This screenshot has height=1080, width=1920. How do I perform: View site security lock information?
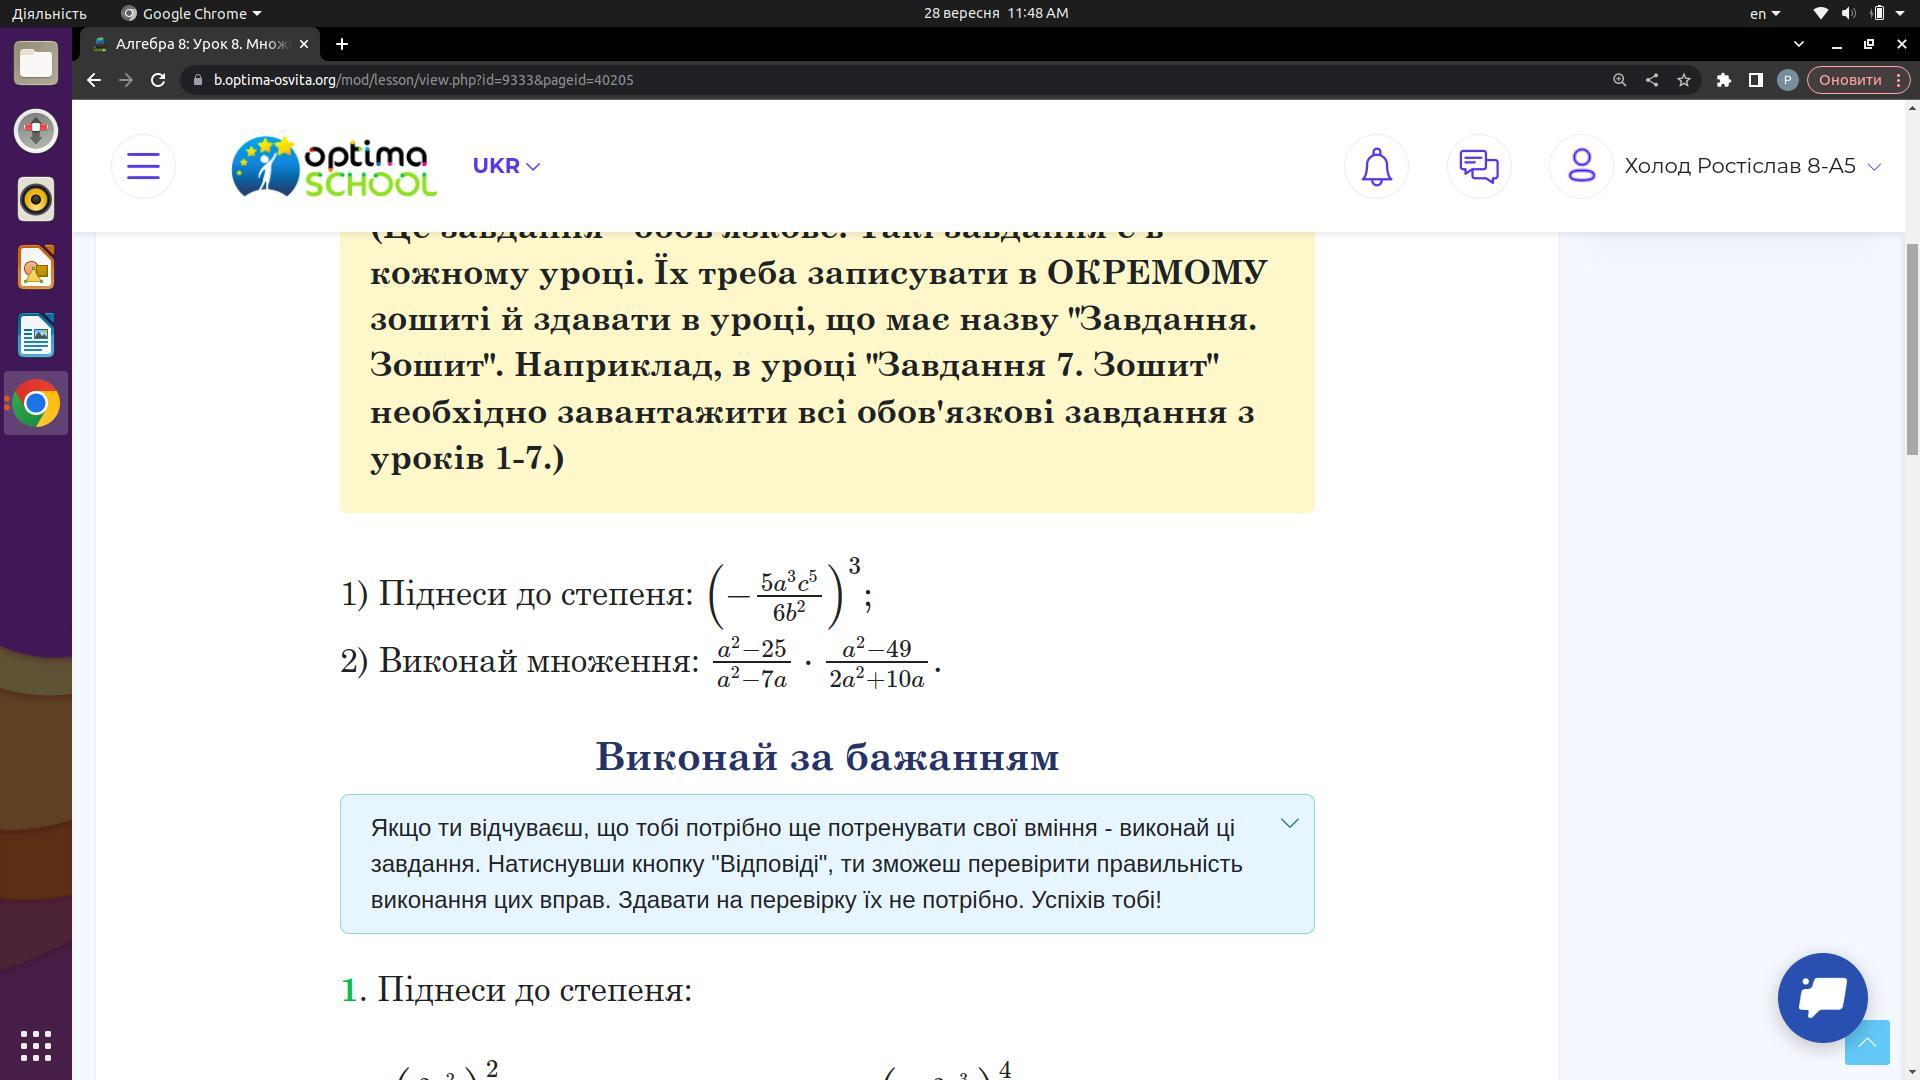(200, 80)
